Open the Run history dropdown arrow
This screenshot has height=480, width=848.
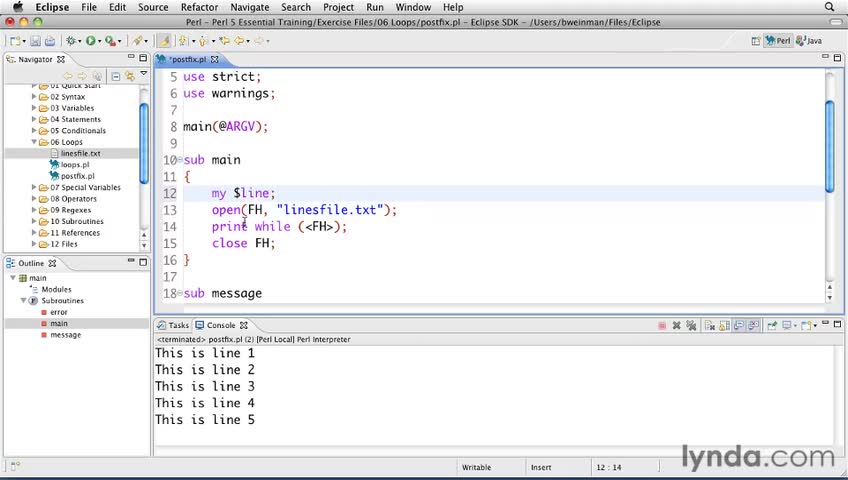99,41
